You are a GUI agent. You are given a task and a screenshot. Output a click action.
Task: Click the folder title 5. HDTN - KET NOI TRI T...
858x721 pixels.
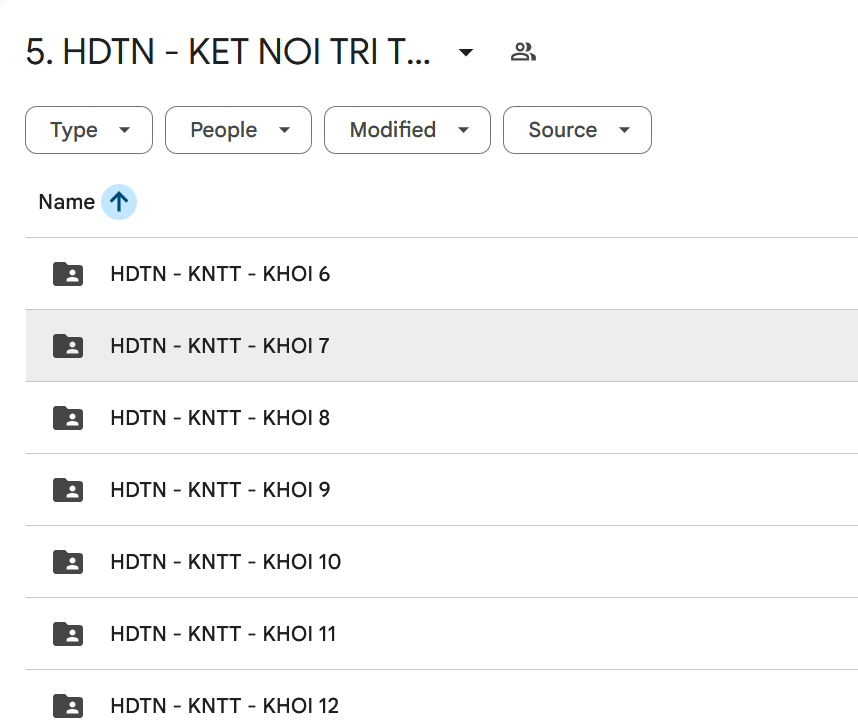pos(228,53)
